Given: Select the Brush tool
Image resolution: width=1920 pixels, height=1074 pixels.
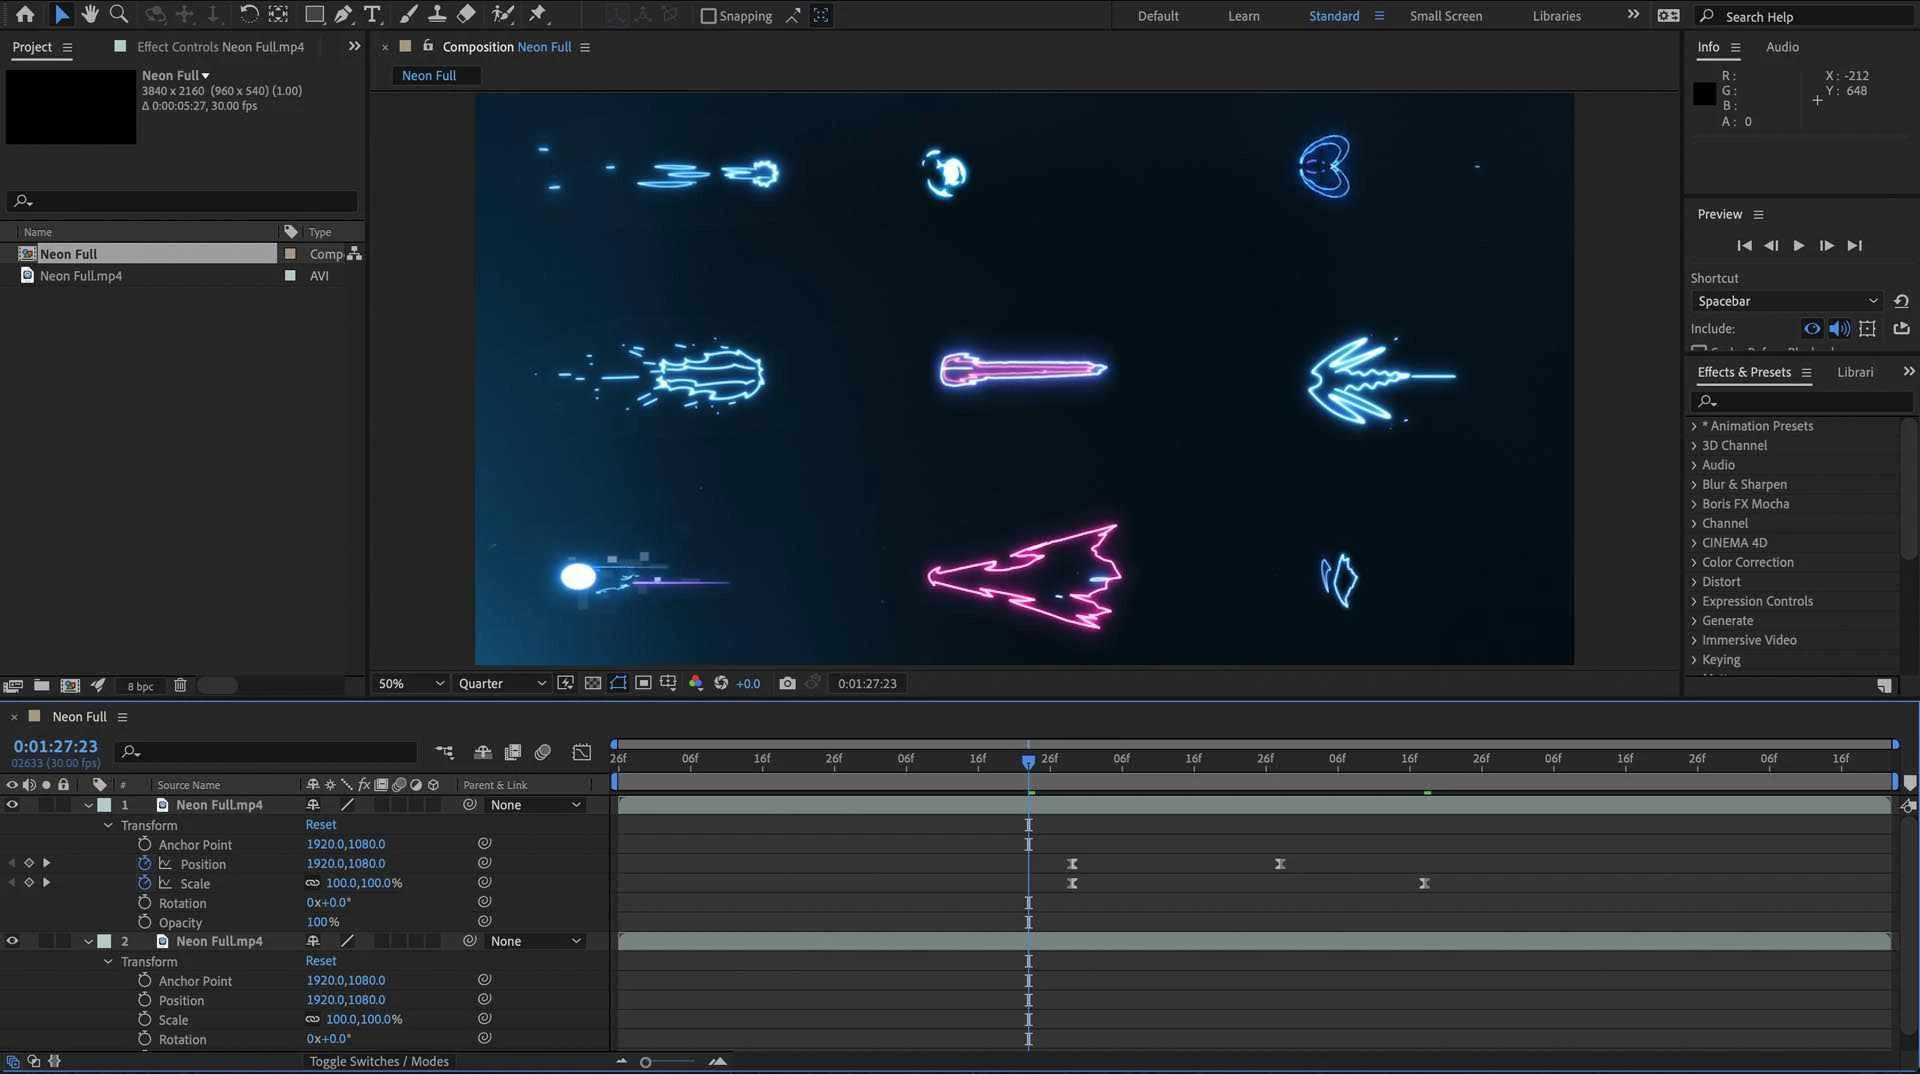Looking at the screenshot, I should click(x=408, y=14).
